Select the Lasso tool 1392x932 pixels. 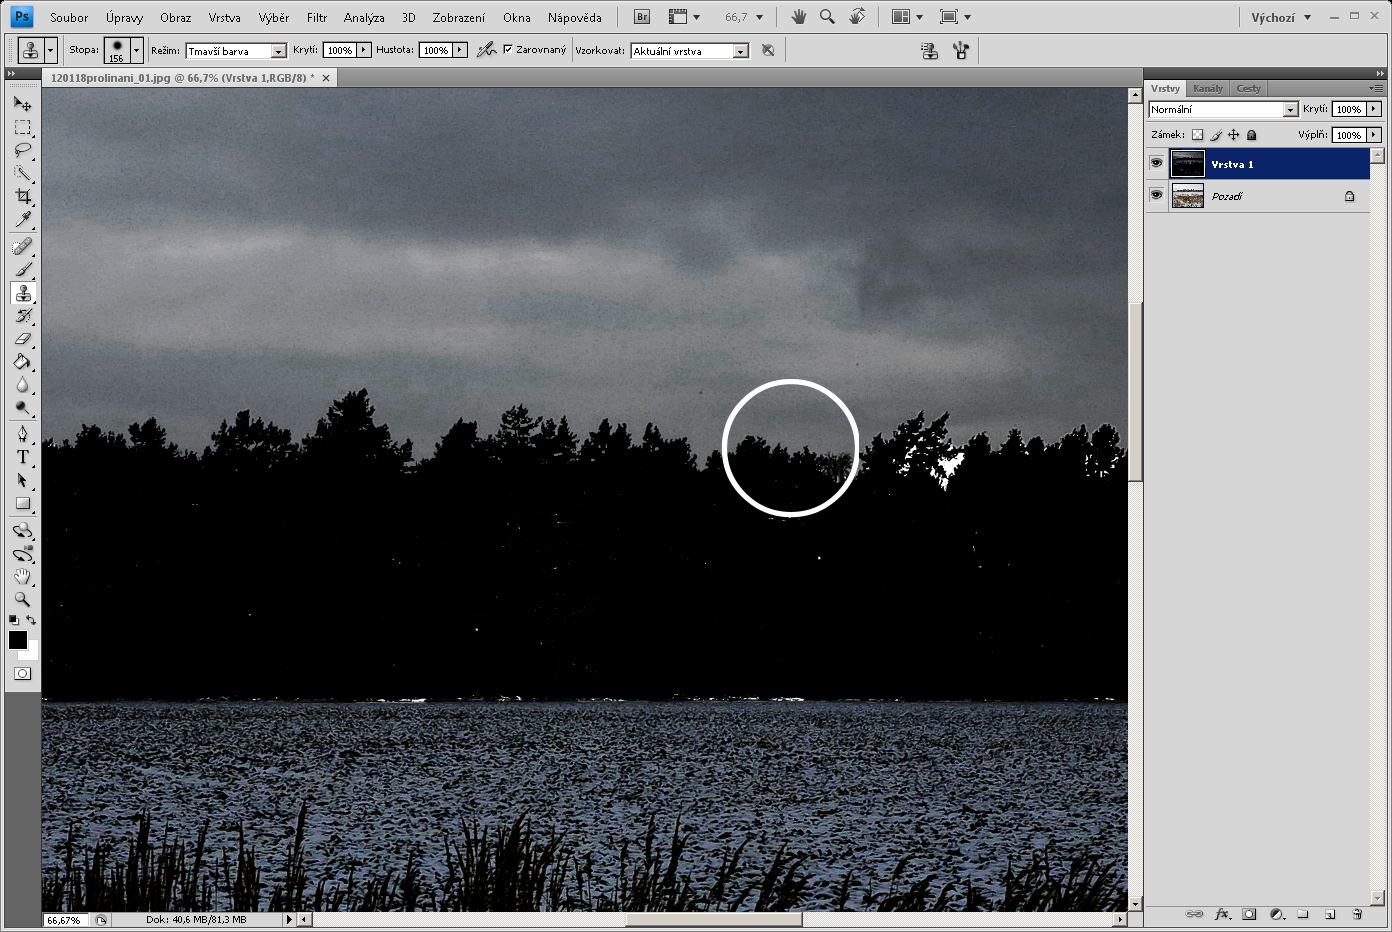(x=22, y=150)
